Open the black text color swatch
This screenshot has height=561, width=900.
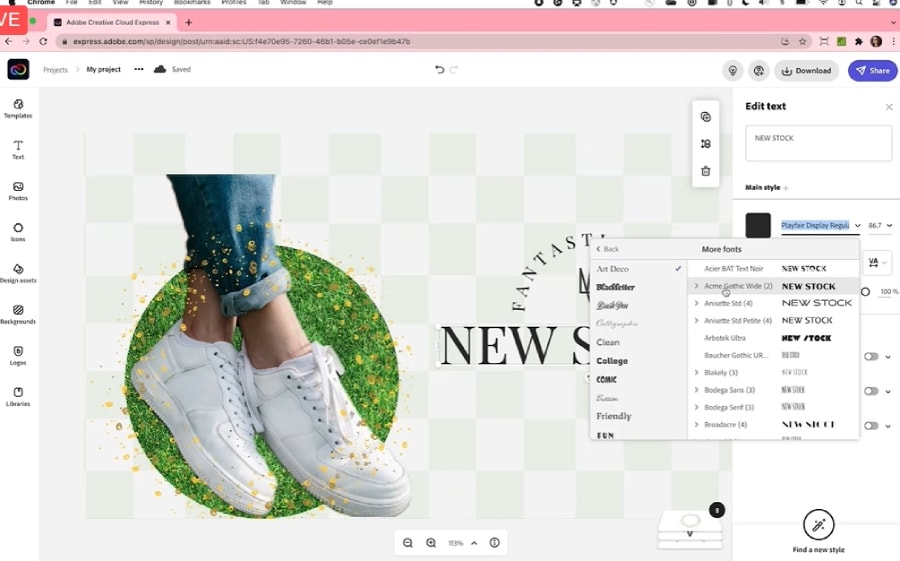pyautogui.click(x=758, y=225)
